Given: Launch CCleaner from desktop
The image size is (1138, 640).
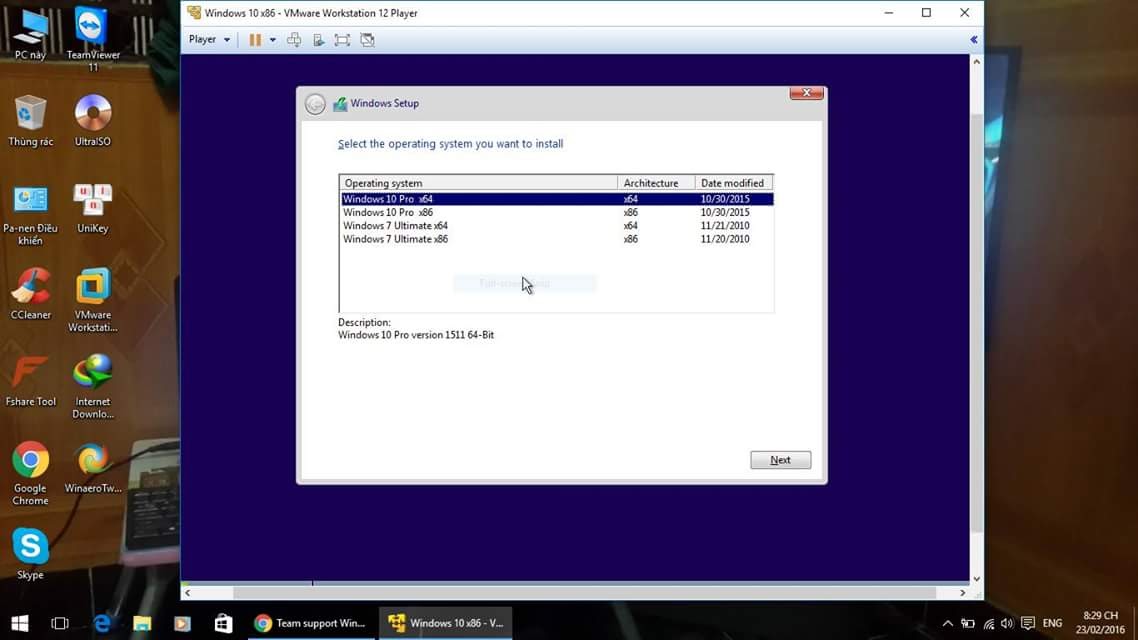Looking at the screenshot, I should tap(30, 294).
